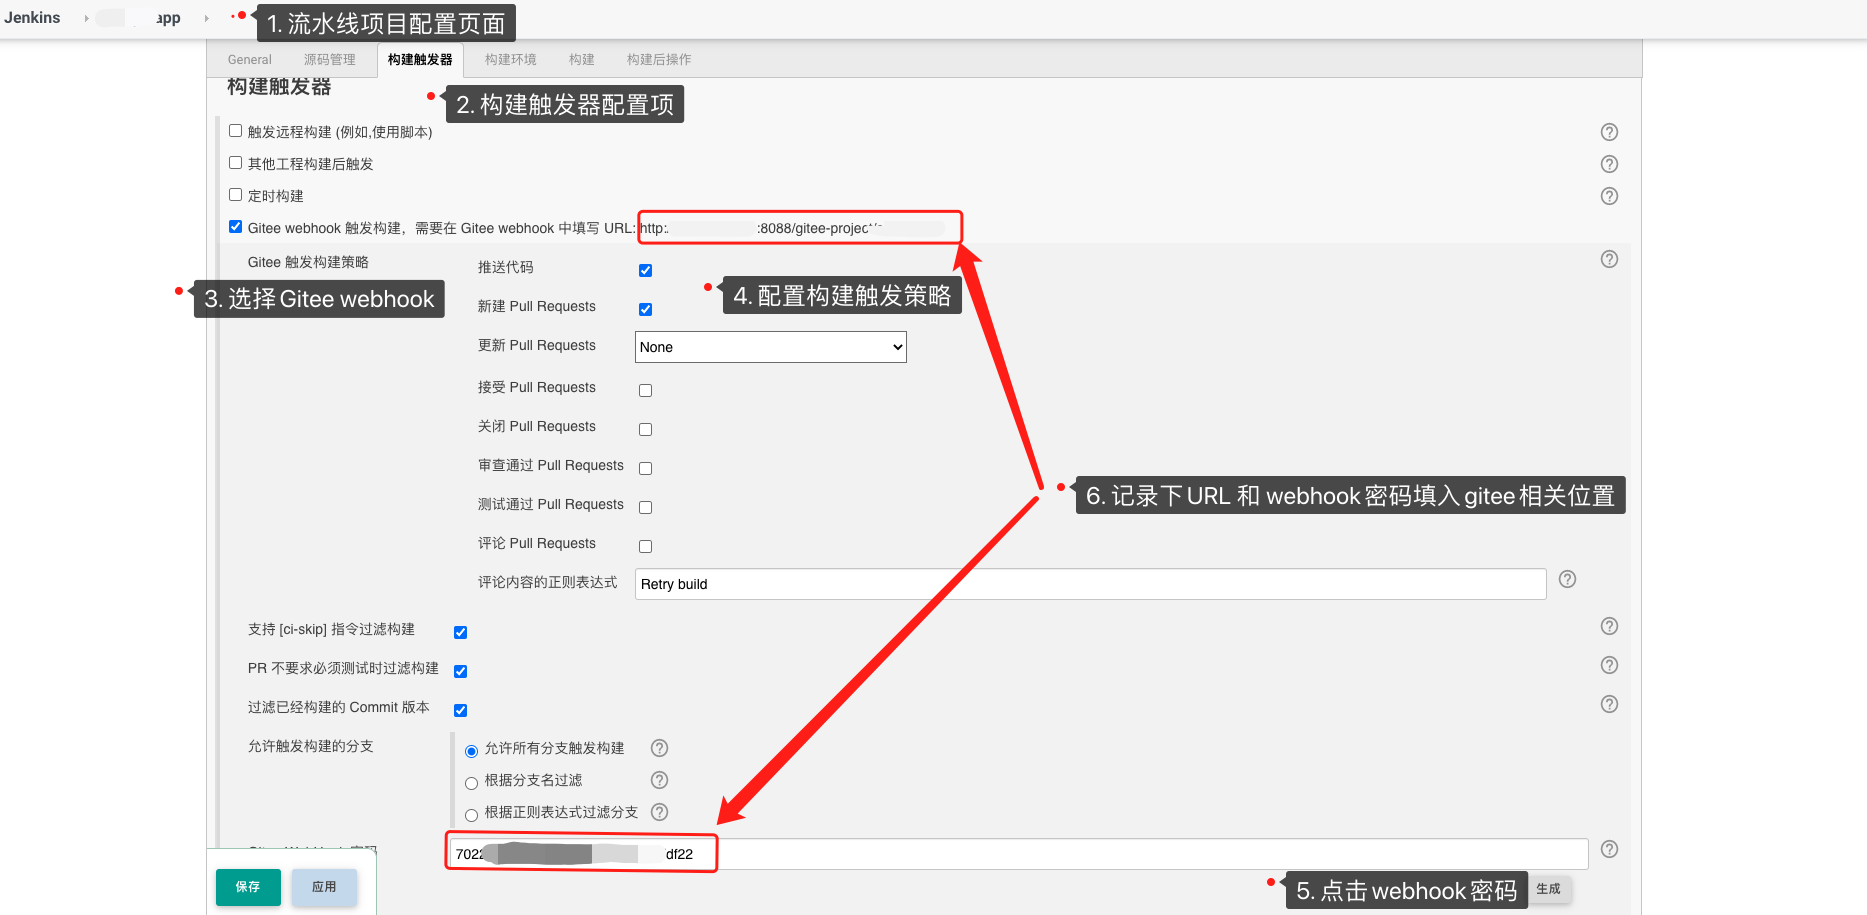Click the 评论内容的正则表达式 input field
The height and width of the screenshot is (915, 1867).
(1090, 584)
